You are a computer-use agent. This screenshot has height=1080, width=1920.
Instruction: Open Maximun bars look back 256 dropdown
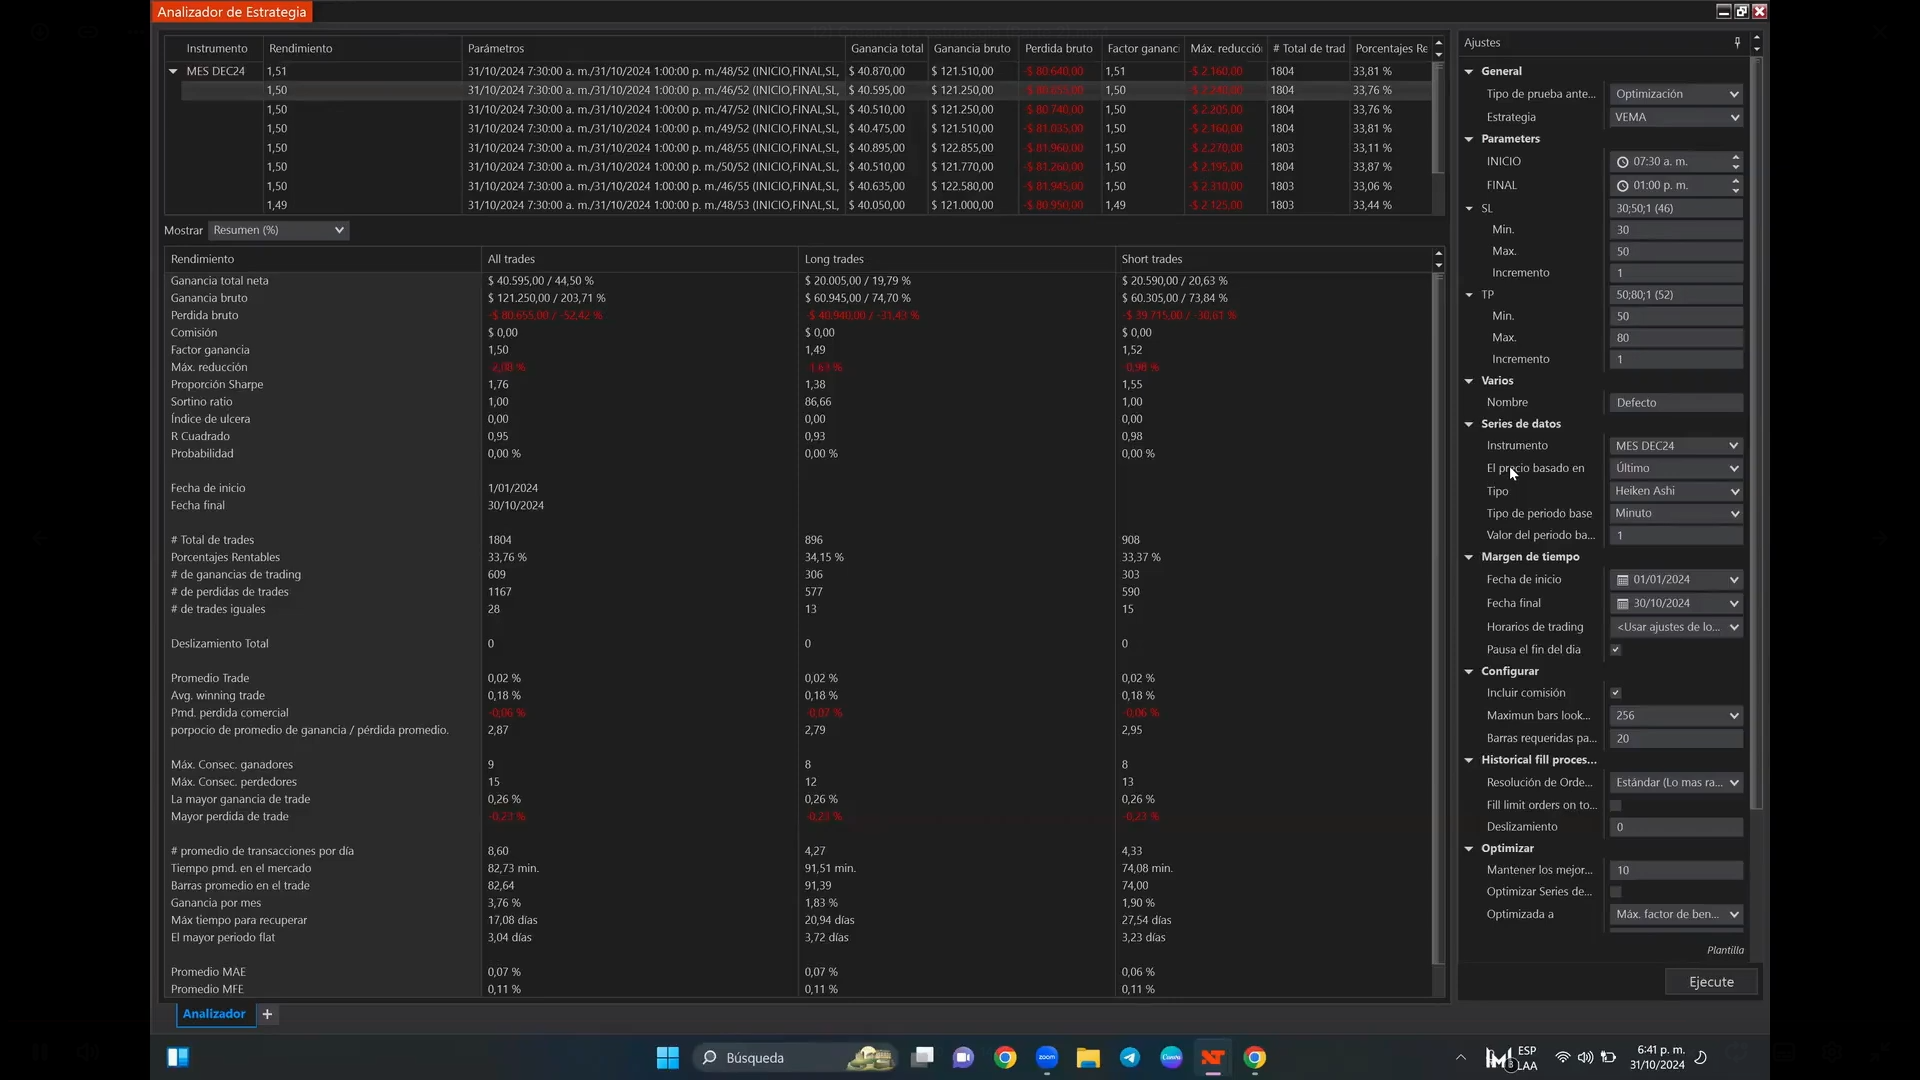pos(1676,716)
